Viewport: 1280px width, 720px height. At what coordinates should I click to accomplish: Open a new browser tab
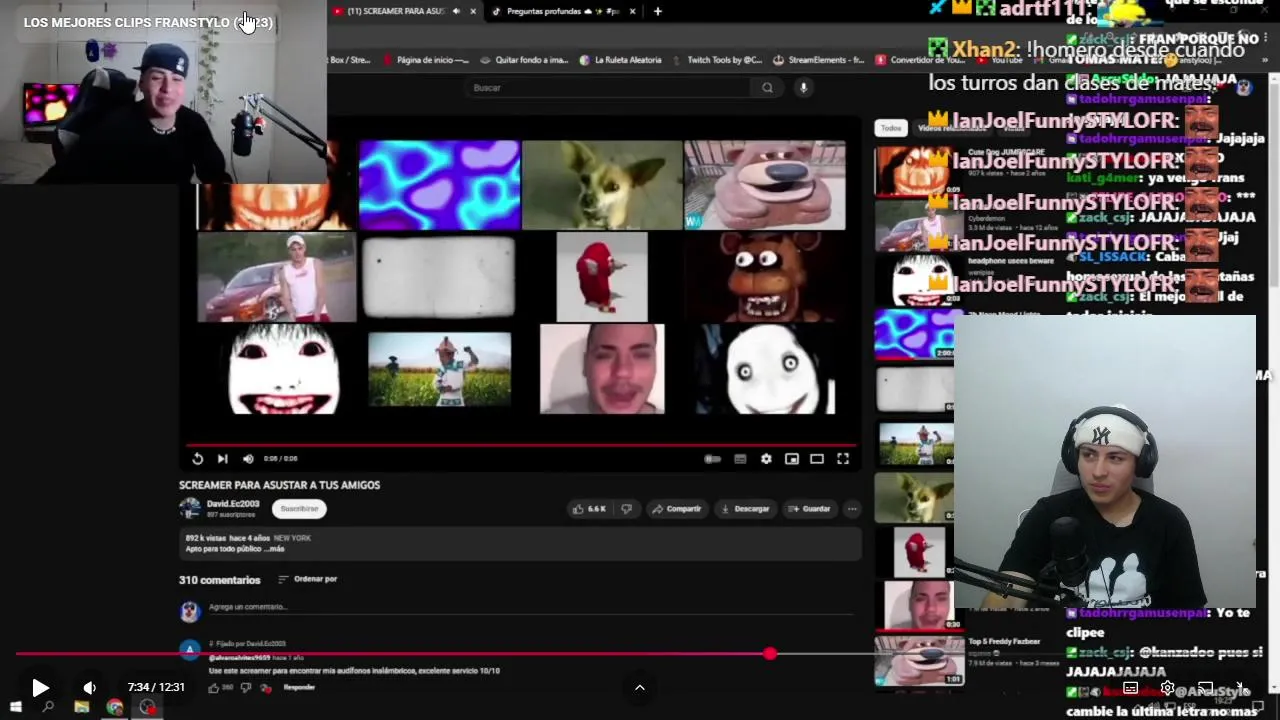657,11
